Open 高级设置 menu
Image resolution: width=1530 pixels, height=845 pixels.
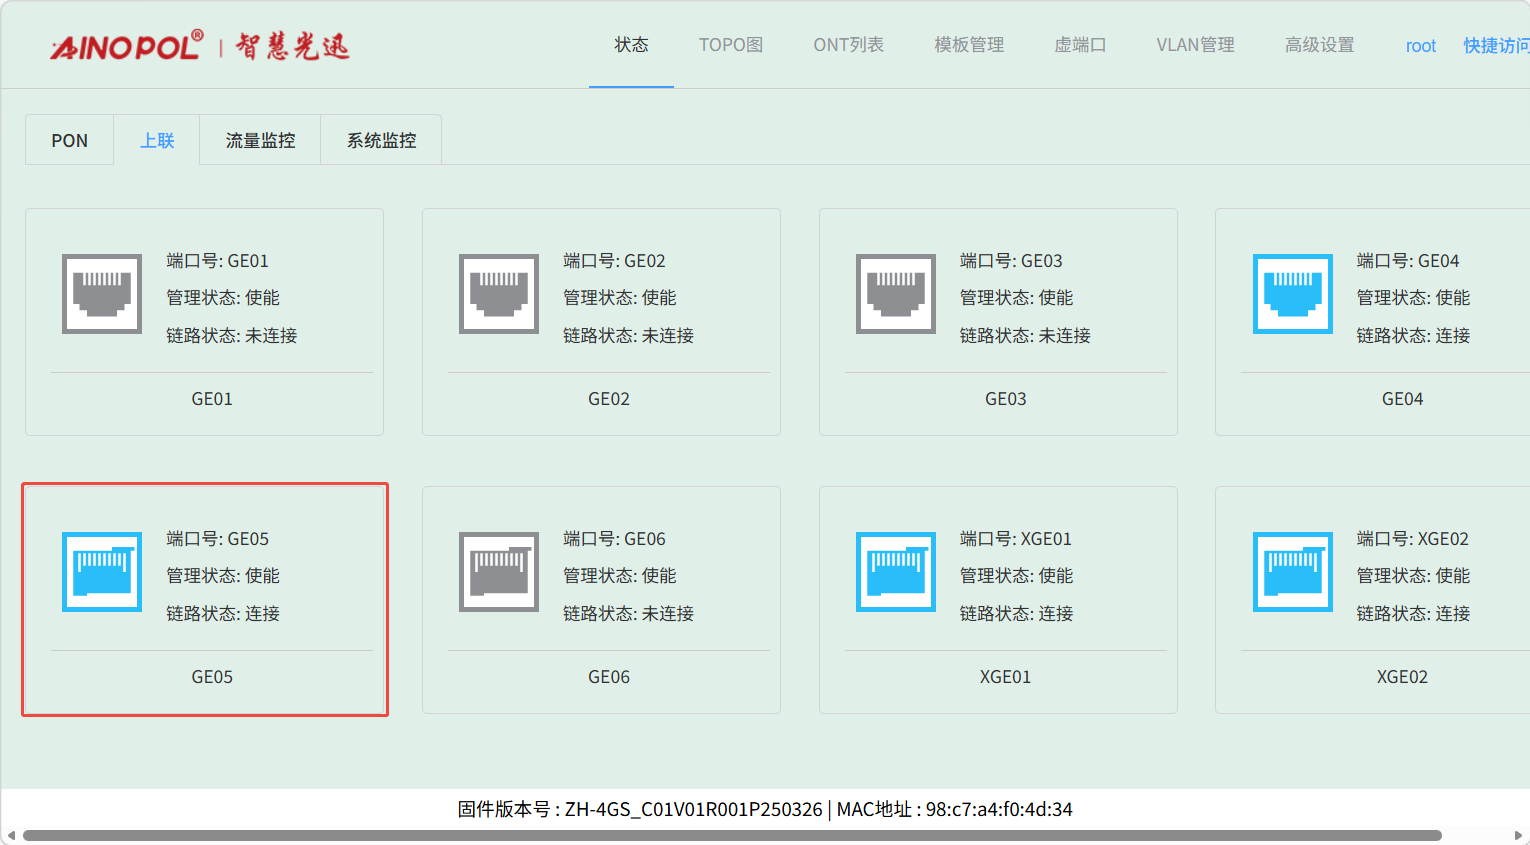1319,45
